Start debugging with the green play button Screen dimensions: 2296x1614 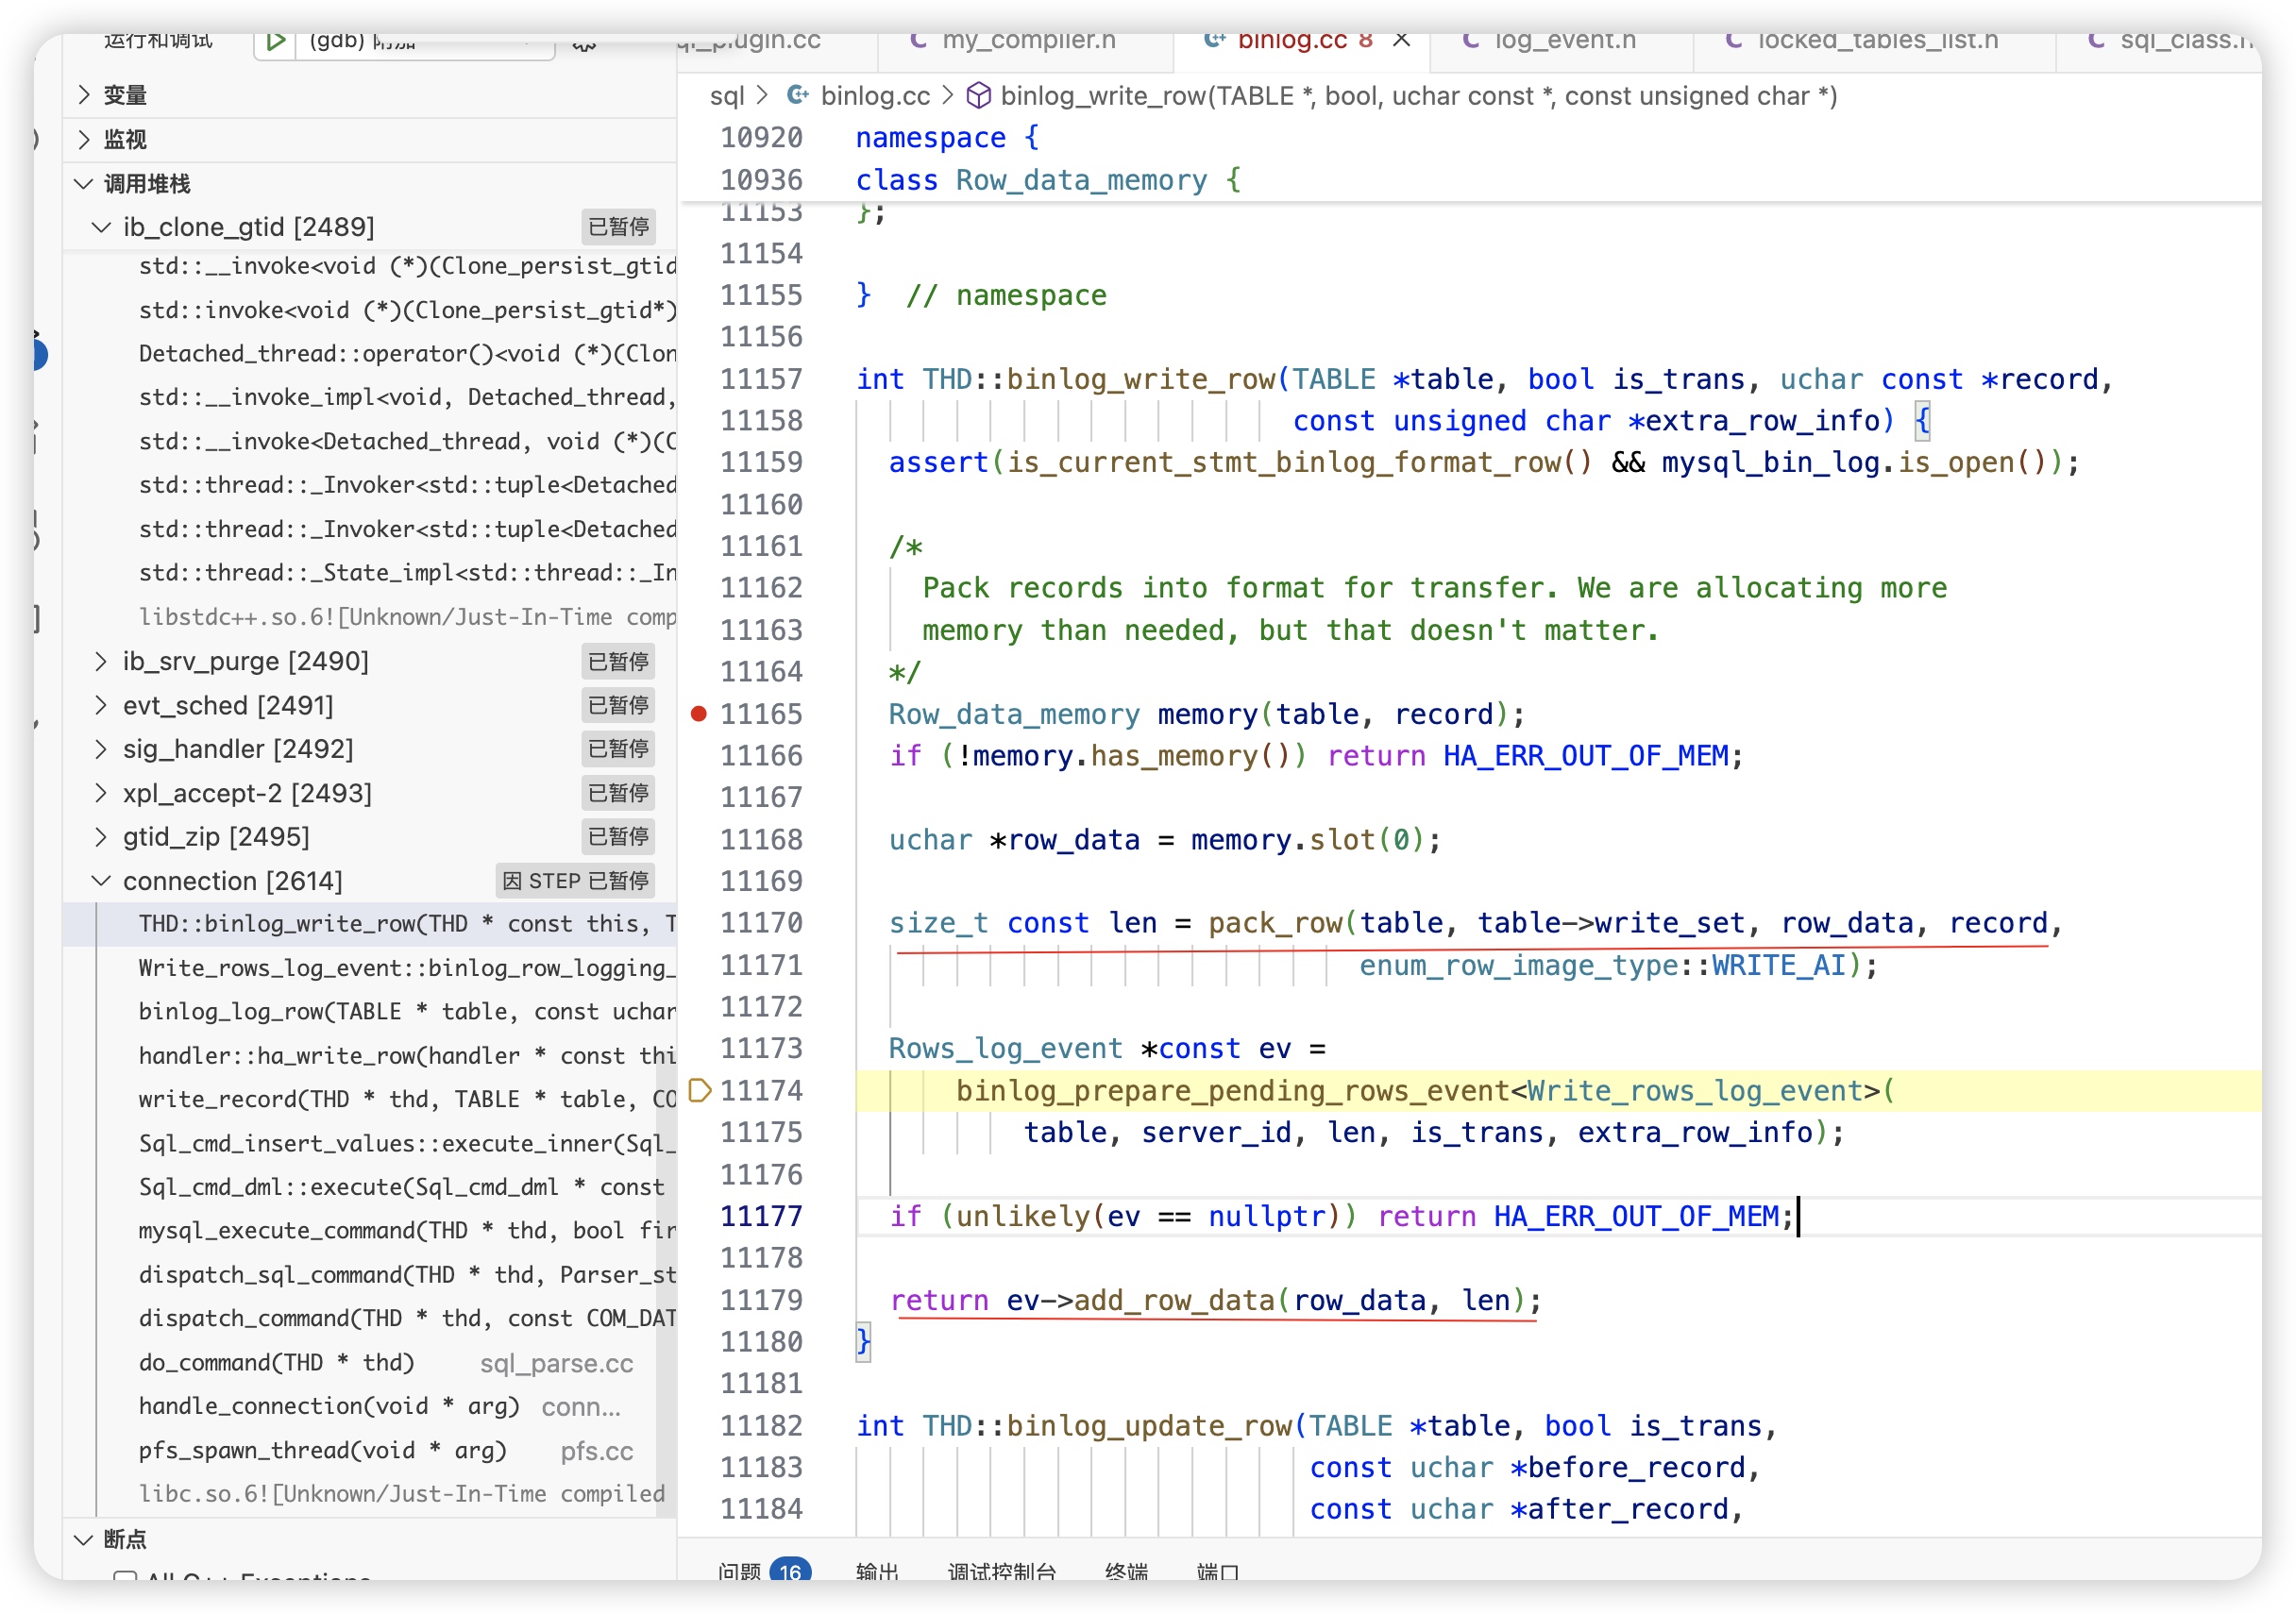coord(276,41)
